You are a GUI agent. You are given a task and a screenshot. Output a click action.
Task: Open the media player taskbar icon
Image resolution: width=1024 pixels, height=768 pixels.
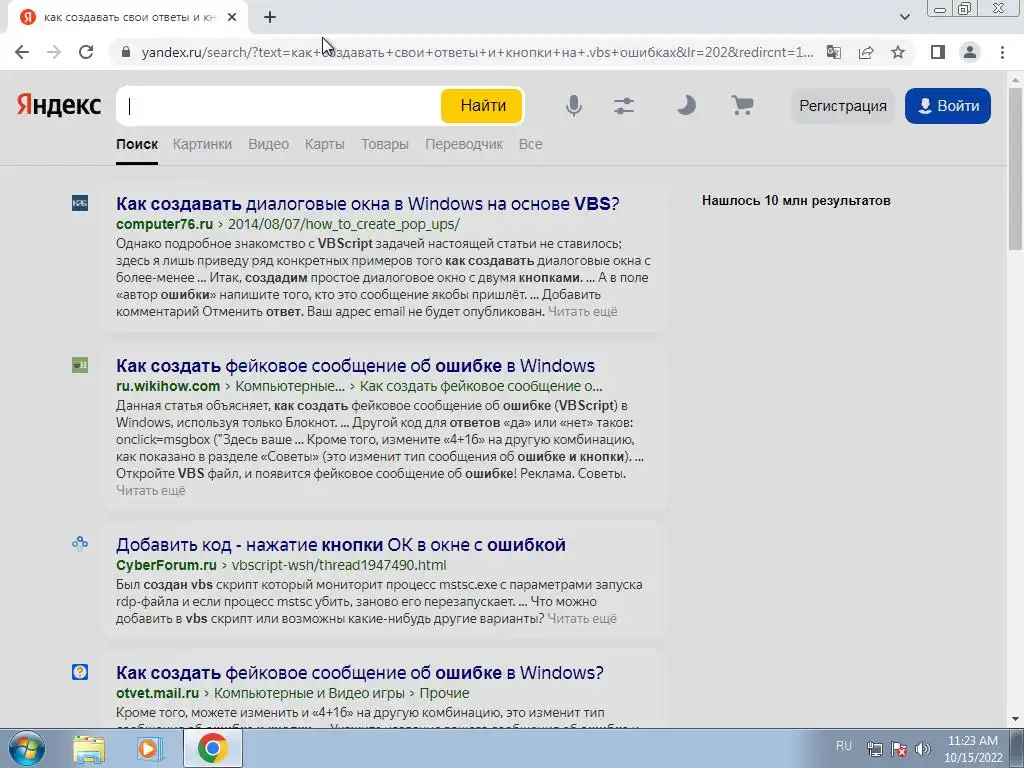pos(150,749)
